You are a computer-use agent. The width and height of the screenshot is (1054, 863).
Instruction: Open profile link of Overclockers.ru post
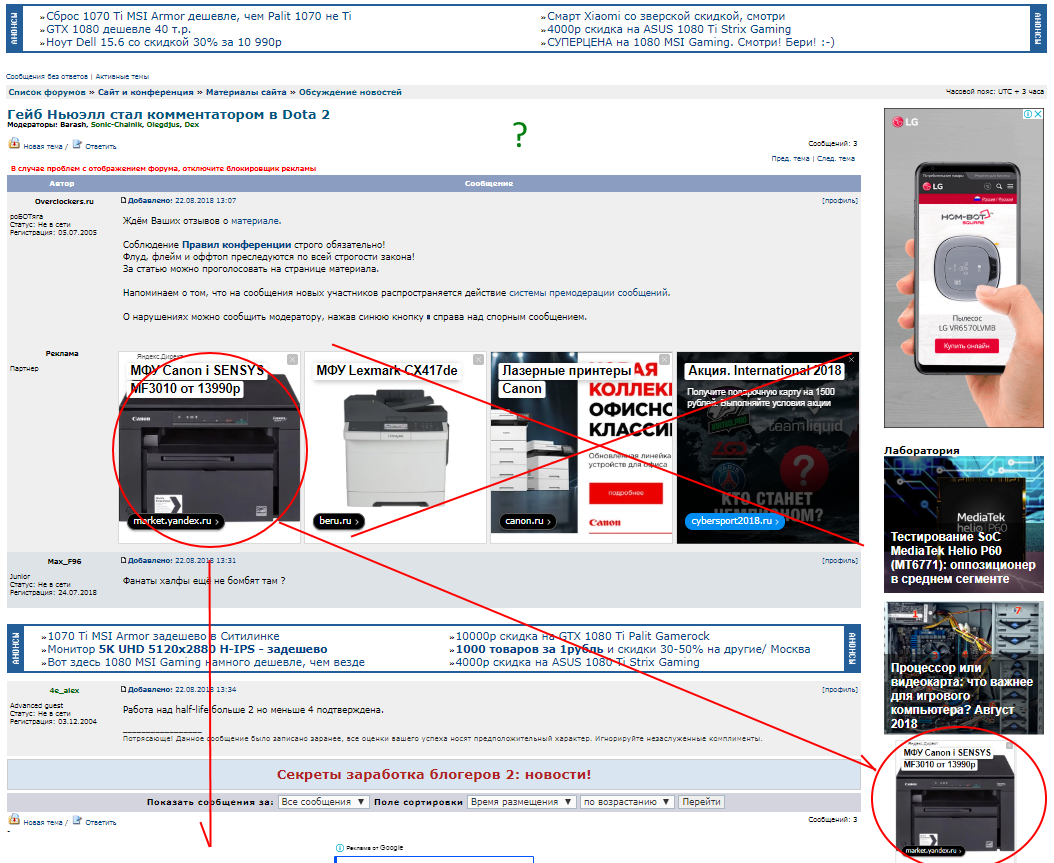coord(840,200)
